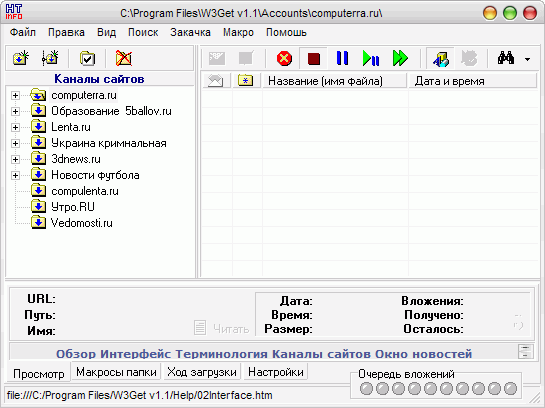
Task: Open the Терминология link
Action: coord(221,354)
